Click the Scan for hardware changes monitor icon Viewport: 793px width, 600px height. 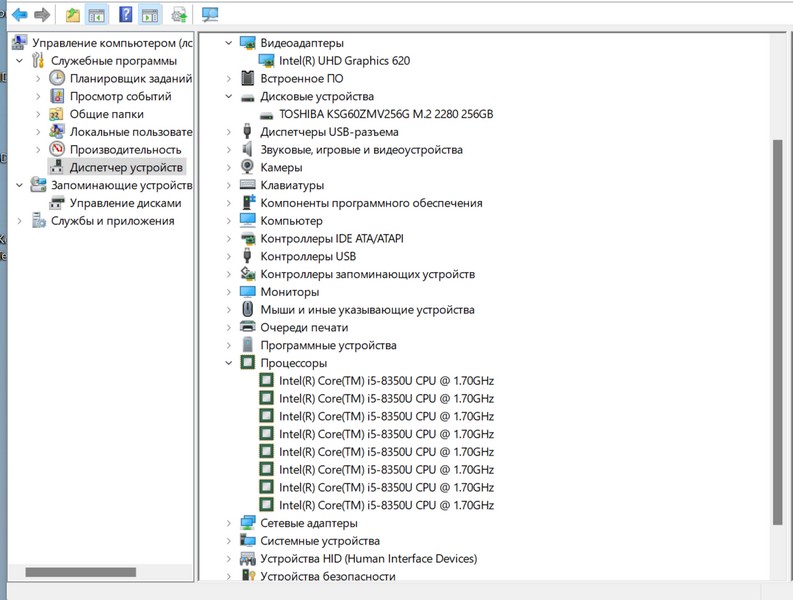pyautogui.click(x=210, y=14)
